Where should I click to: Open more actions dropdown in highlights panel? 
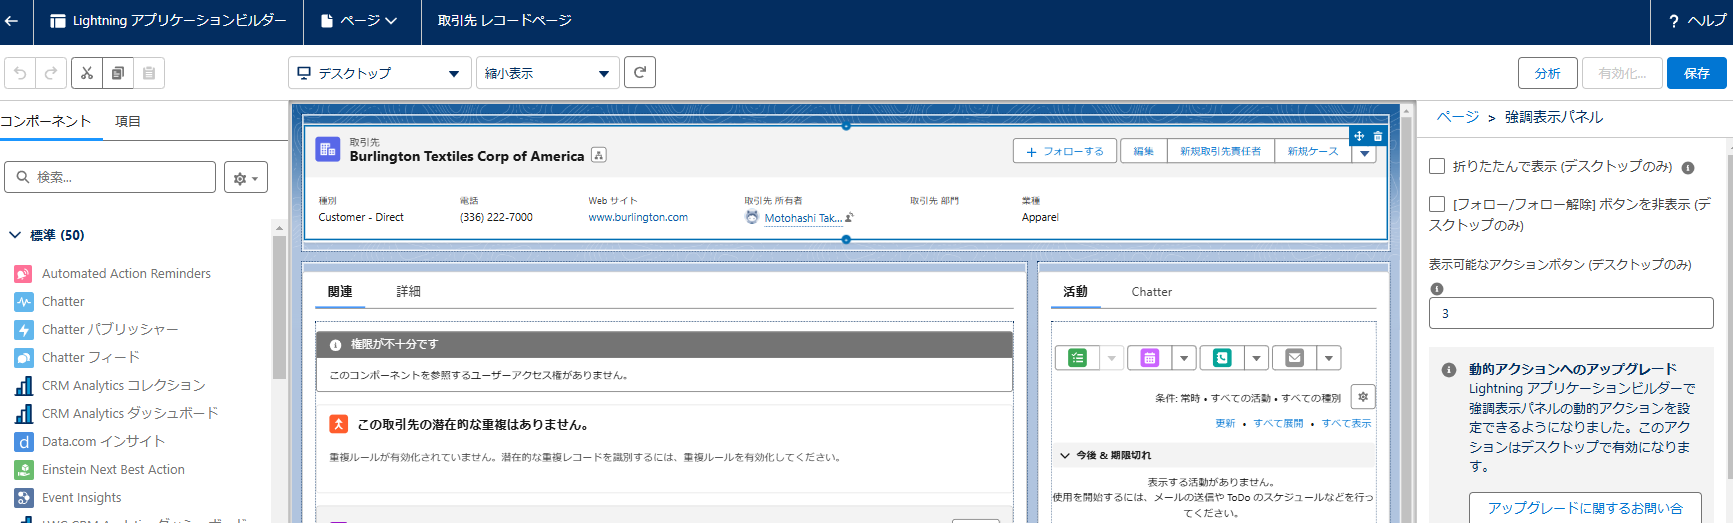[x=1364, y=153]
